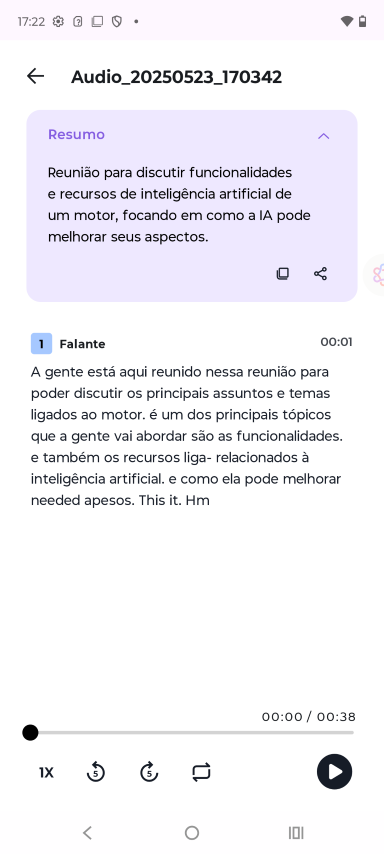The height and width of the screenshot is (854, 384).
Task: Go back using the top arrow
Action: [35, 76]
